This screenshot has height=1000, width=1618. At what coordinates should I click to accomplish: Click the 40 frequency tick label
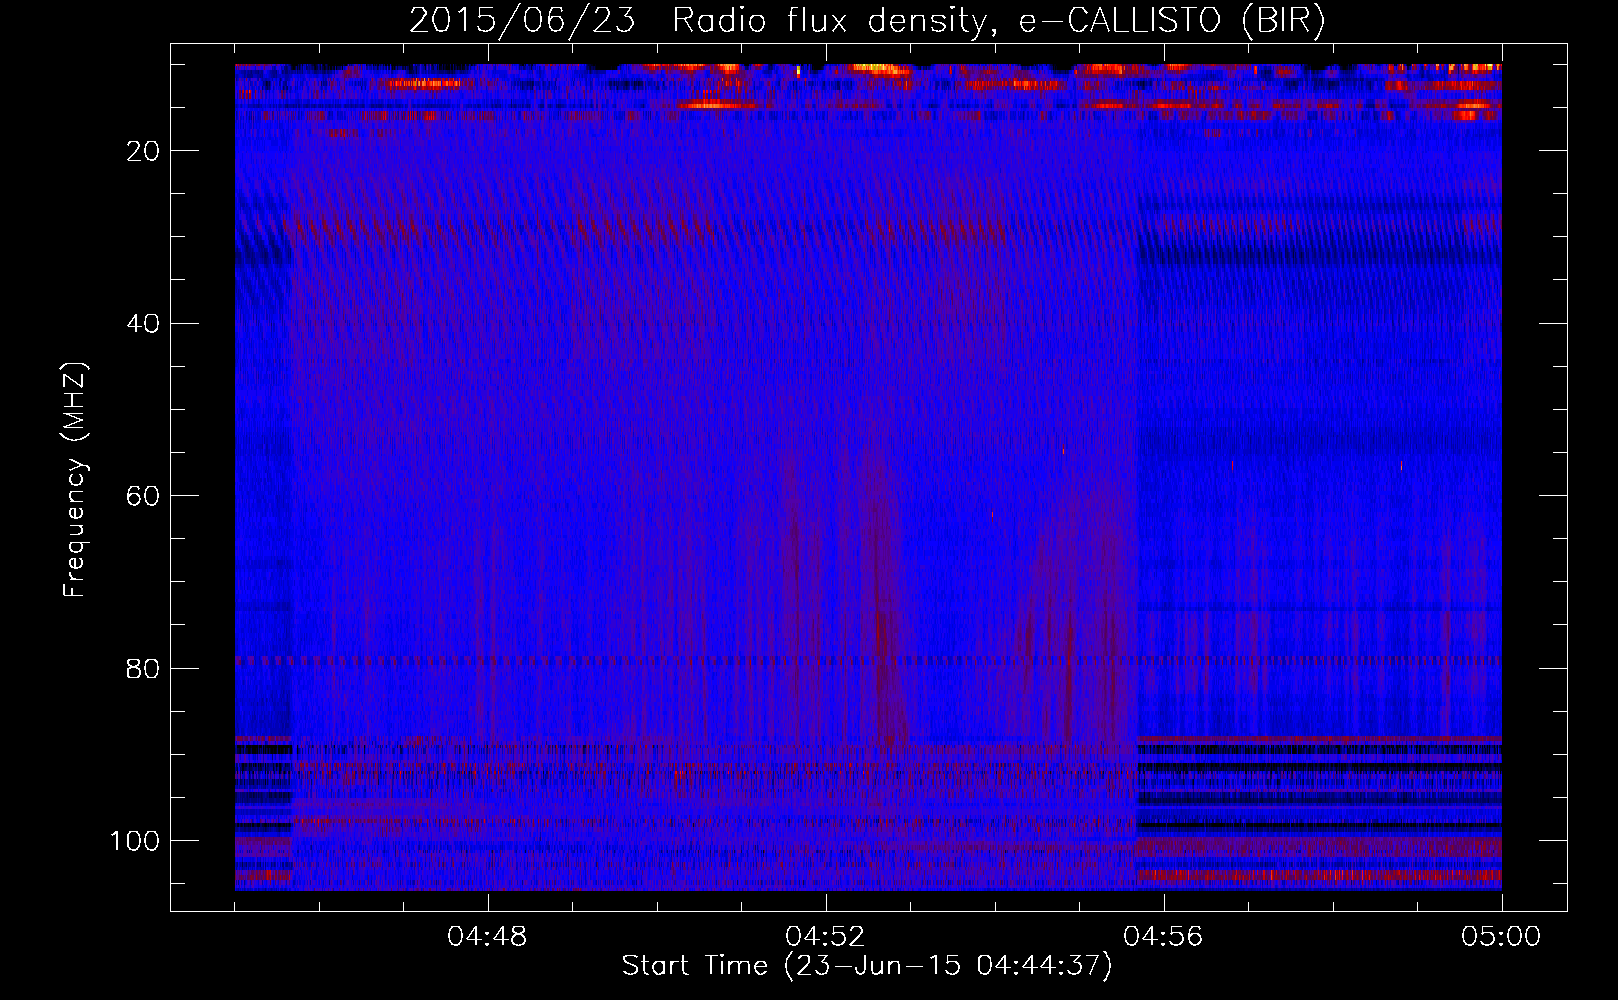click(x=144, y=324)
